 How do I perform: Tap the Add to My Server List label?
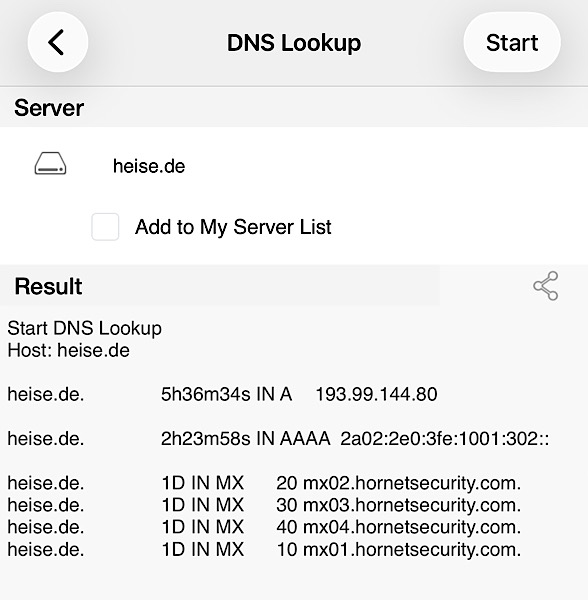233,227
